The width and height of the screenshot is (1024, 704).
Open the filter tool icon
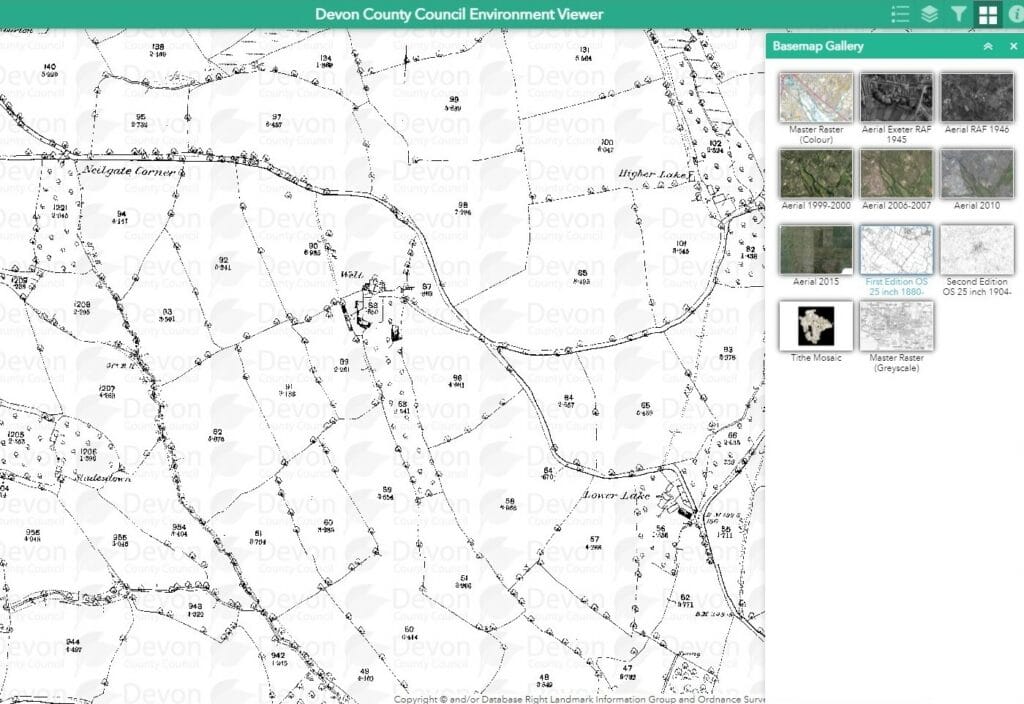tap(960, 14)
